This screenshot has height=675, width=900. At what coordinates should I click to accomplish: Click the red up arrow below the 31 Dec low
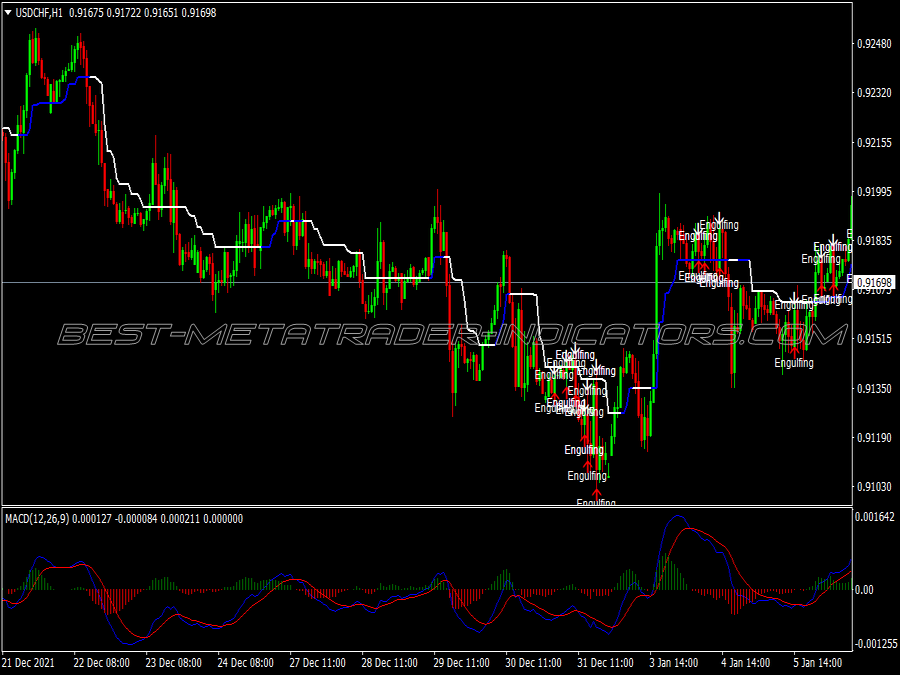pyautogui.click(x=596, y=492)
